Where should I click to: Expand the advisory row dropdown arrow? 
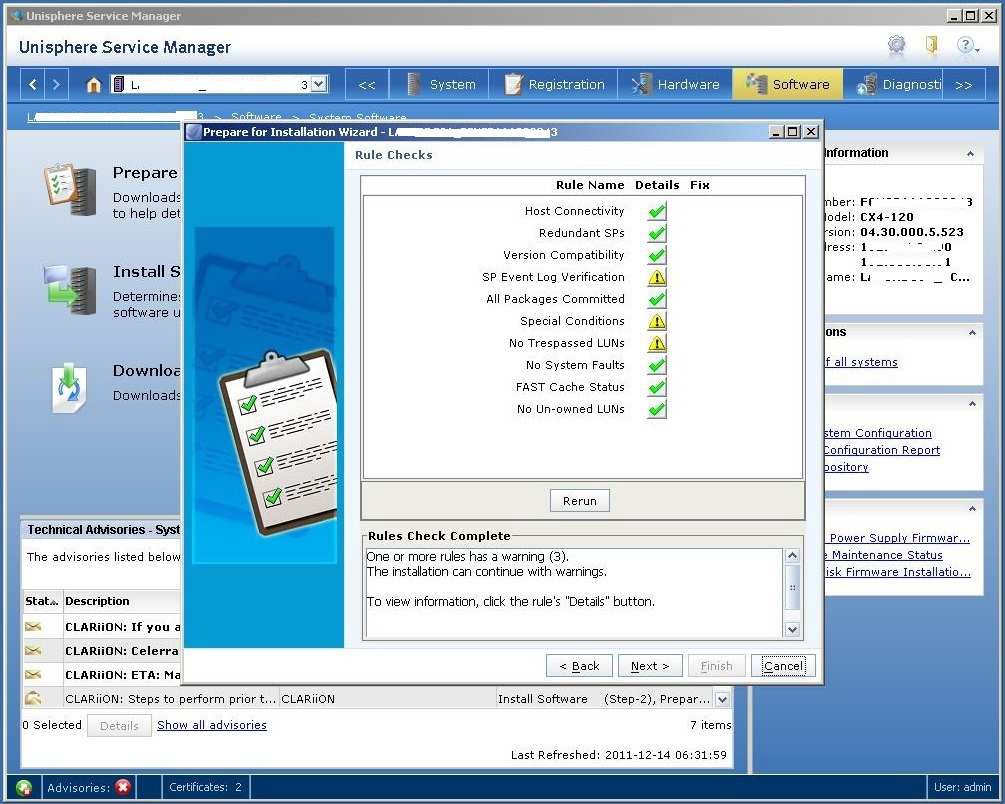point(722,699)
